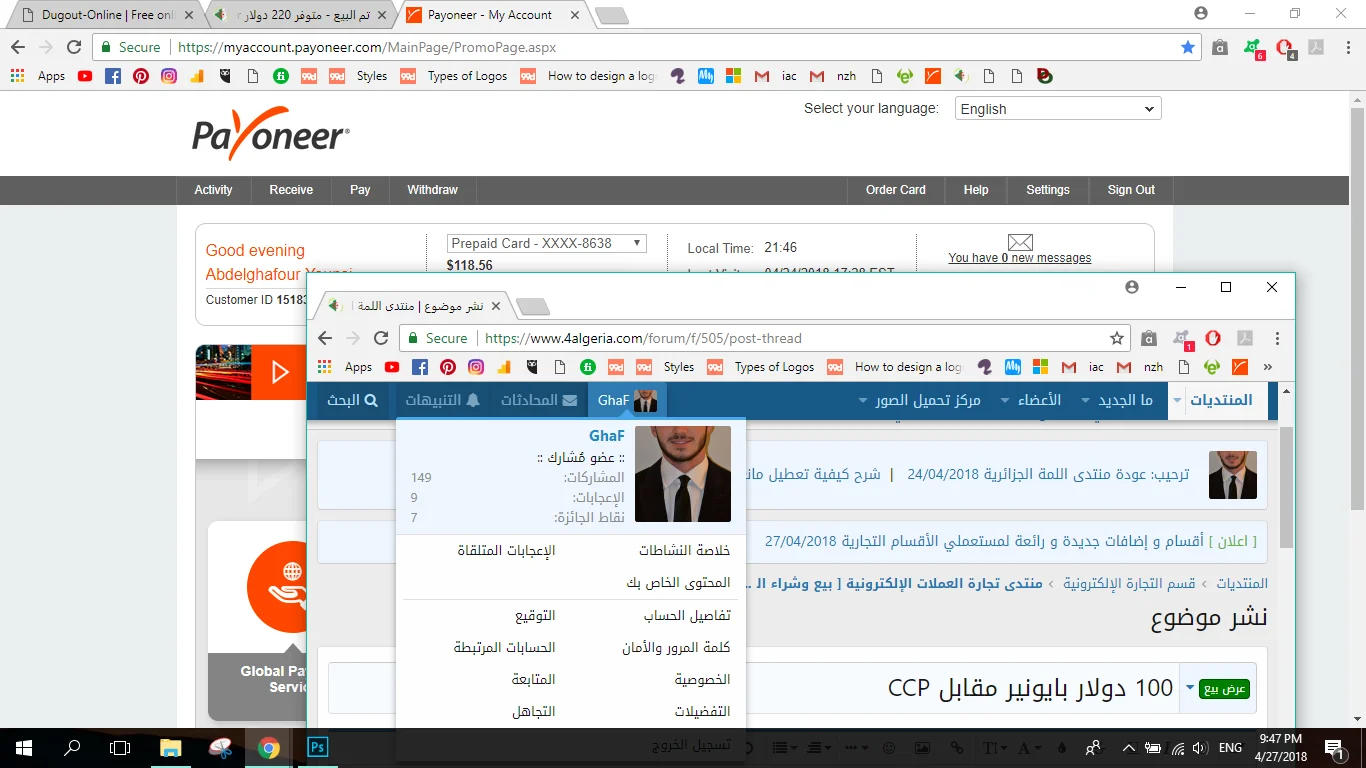Open تفاصيل الحساب account details link
1366x768 pixels.
pos(686,616)
